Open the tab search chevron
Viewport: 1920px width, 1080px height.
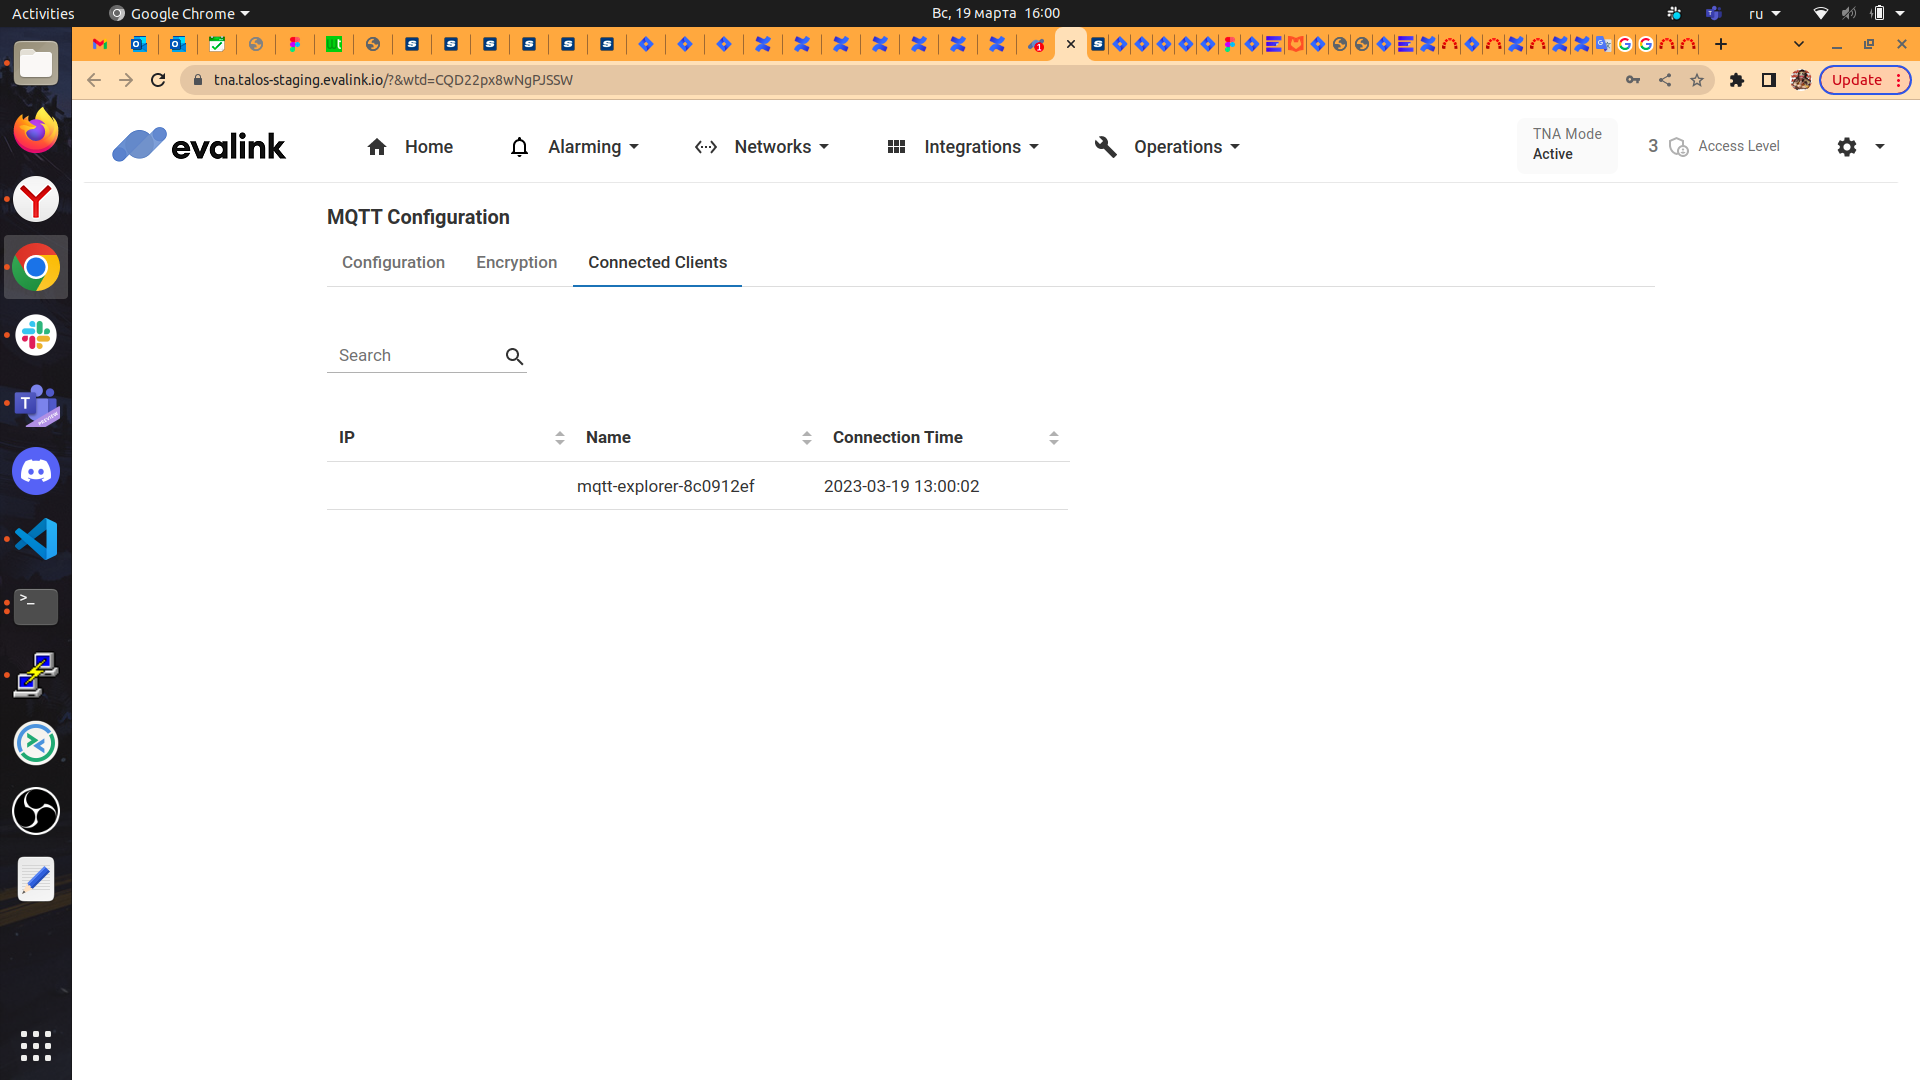(x=1799, y=44)
